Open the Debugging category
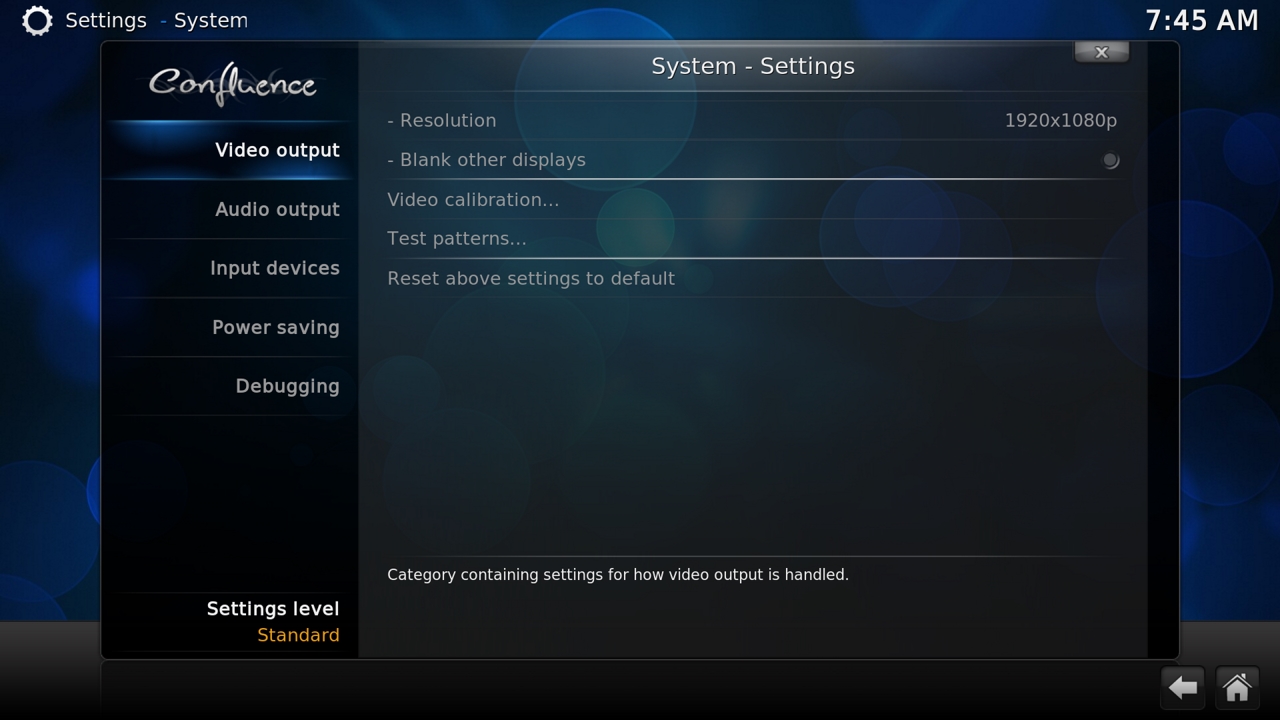 pyautogui.click(x=230, y=386)
